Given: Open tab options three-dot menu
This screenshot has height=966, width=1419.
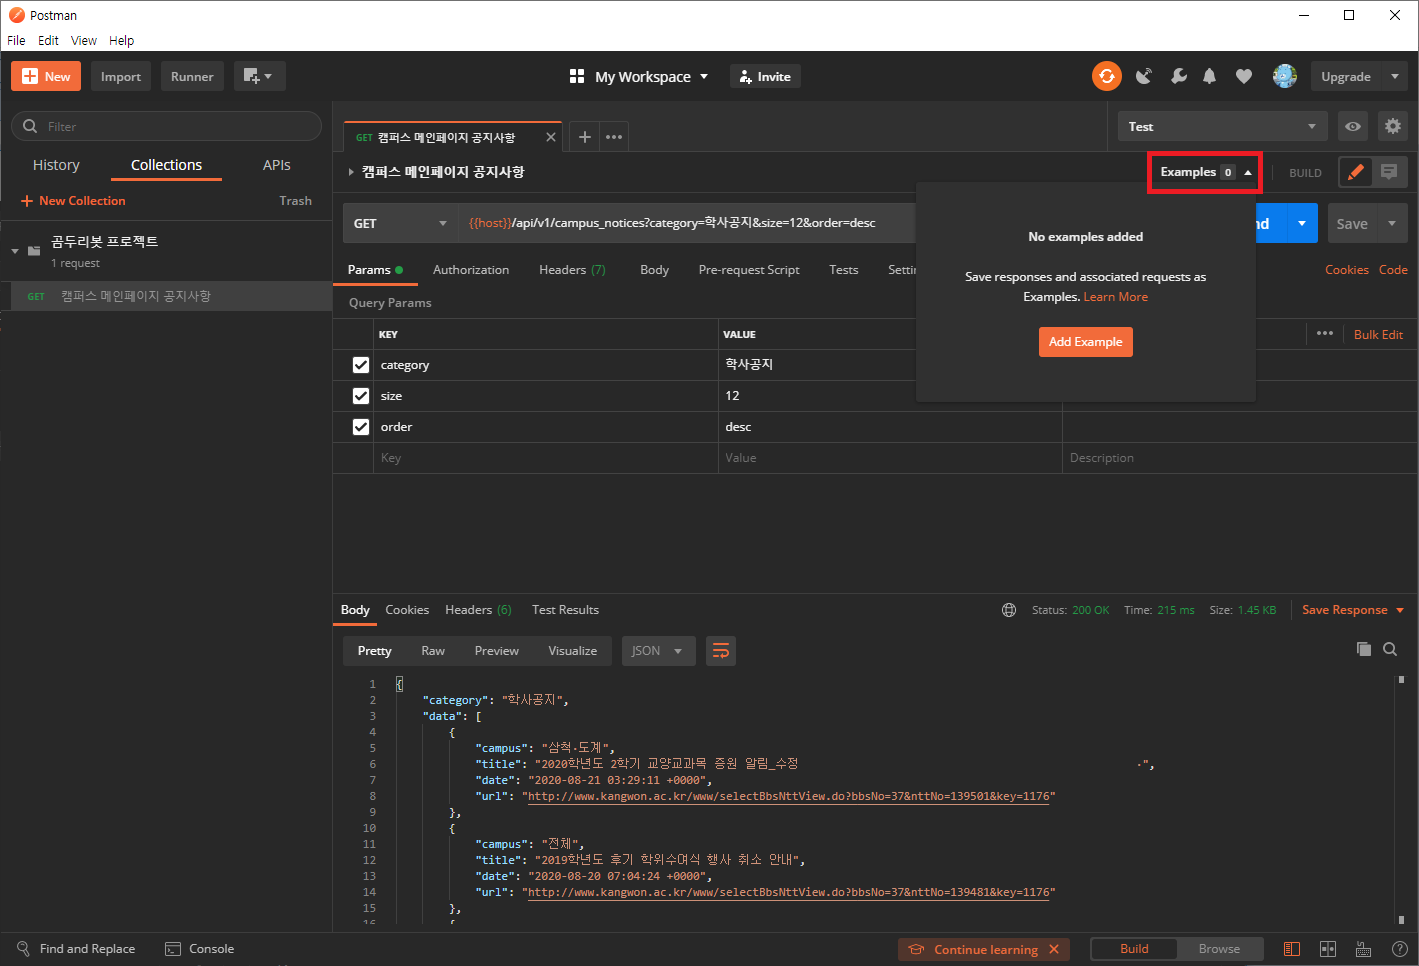Looking at the screenshot, I should [x=614, y=137].
